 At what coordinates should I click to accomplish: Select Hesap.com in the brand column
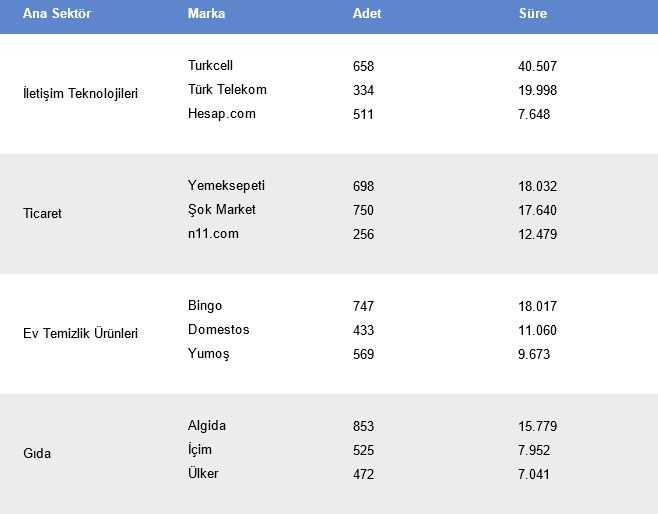[x=222, y=114]
